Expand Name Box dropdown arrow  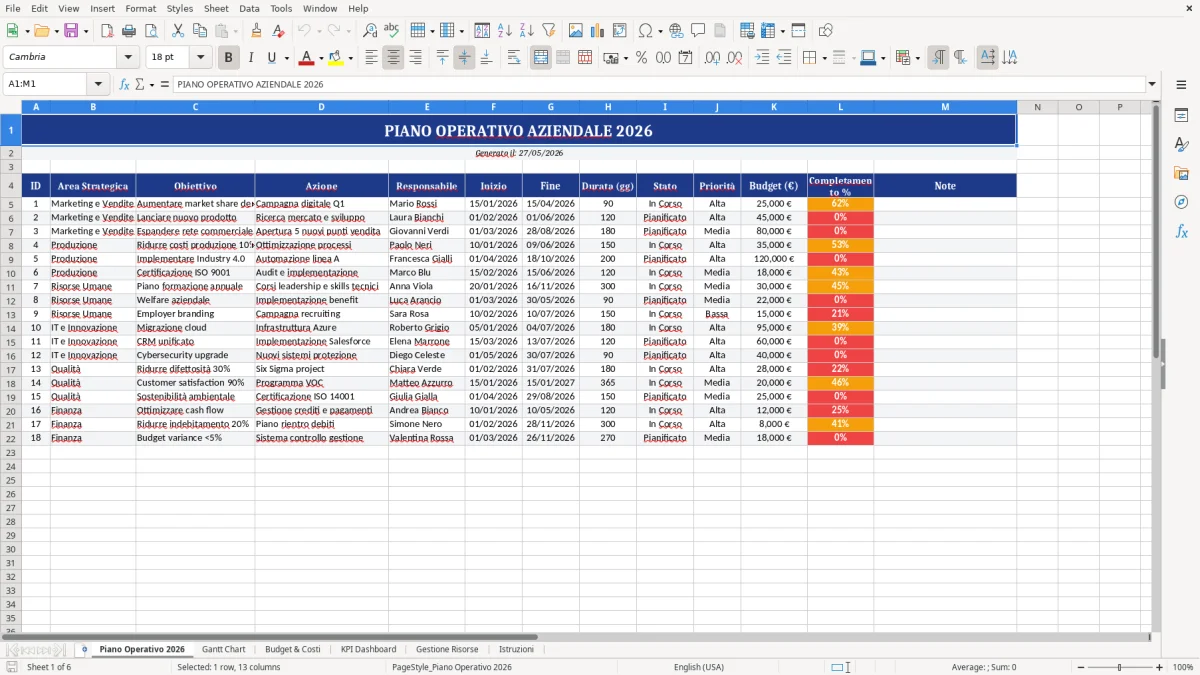pyautogui.click(x=98, y=85)
